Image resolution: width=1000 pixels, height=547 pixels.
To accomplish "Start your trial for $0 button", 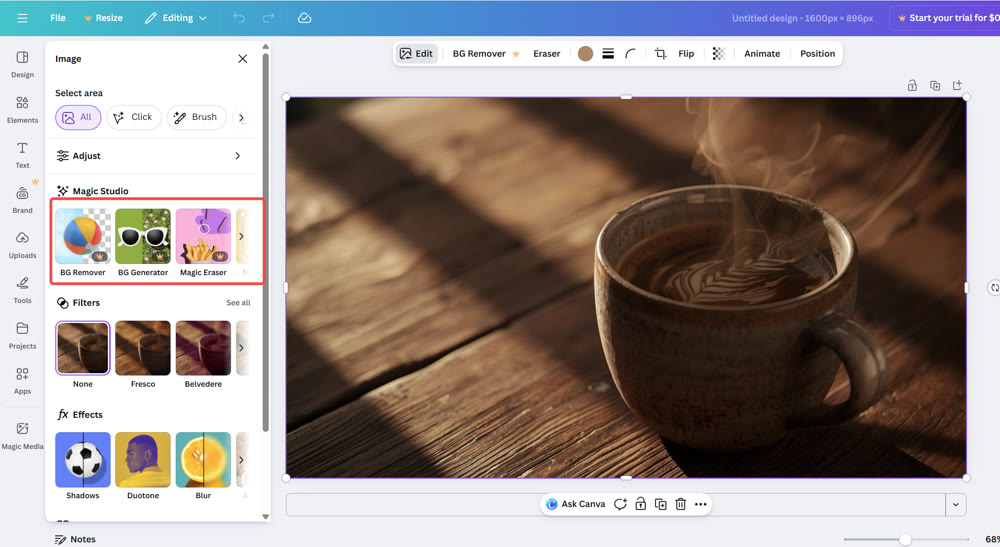I will 946,18.
